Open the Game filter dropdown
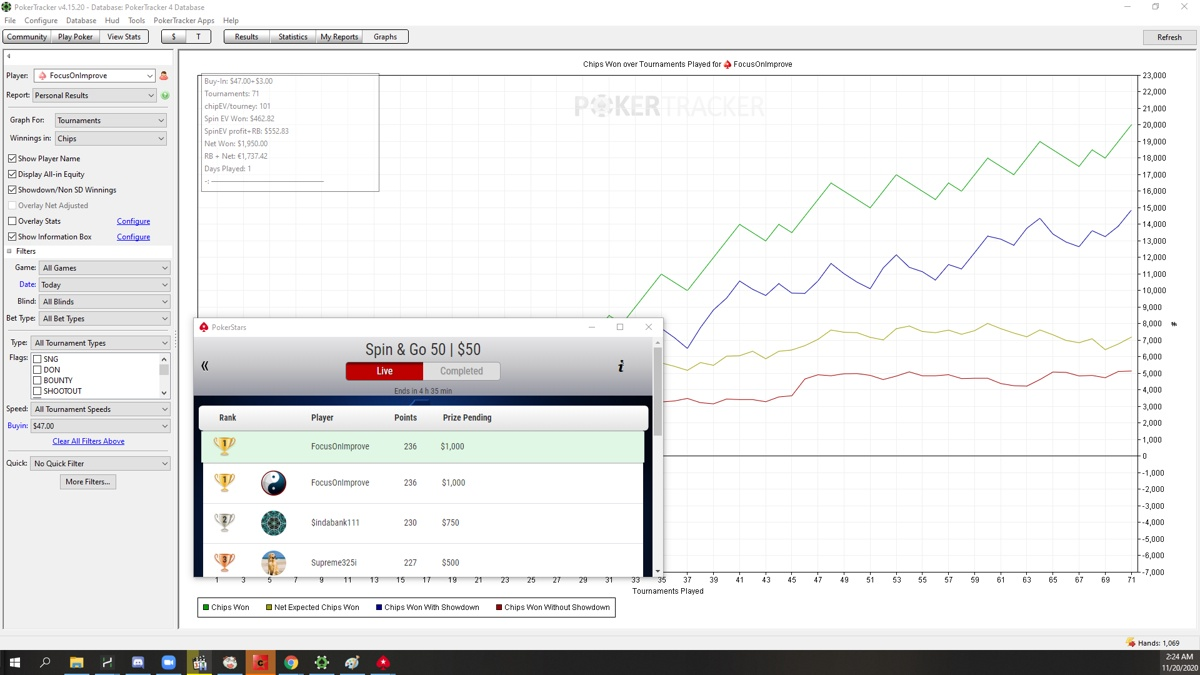Image resolution: width=1200 pixels, height=675 pixels. pyautogui.click(x=105, y=268)
